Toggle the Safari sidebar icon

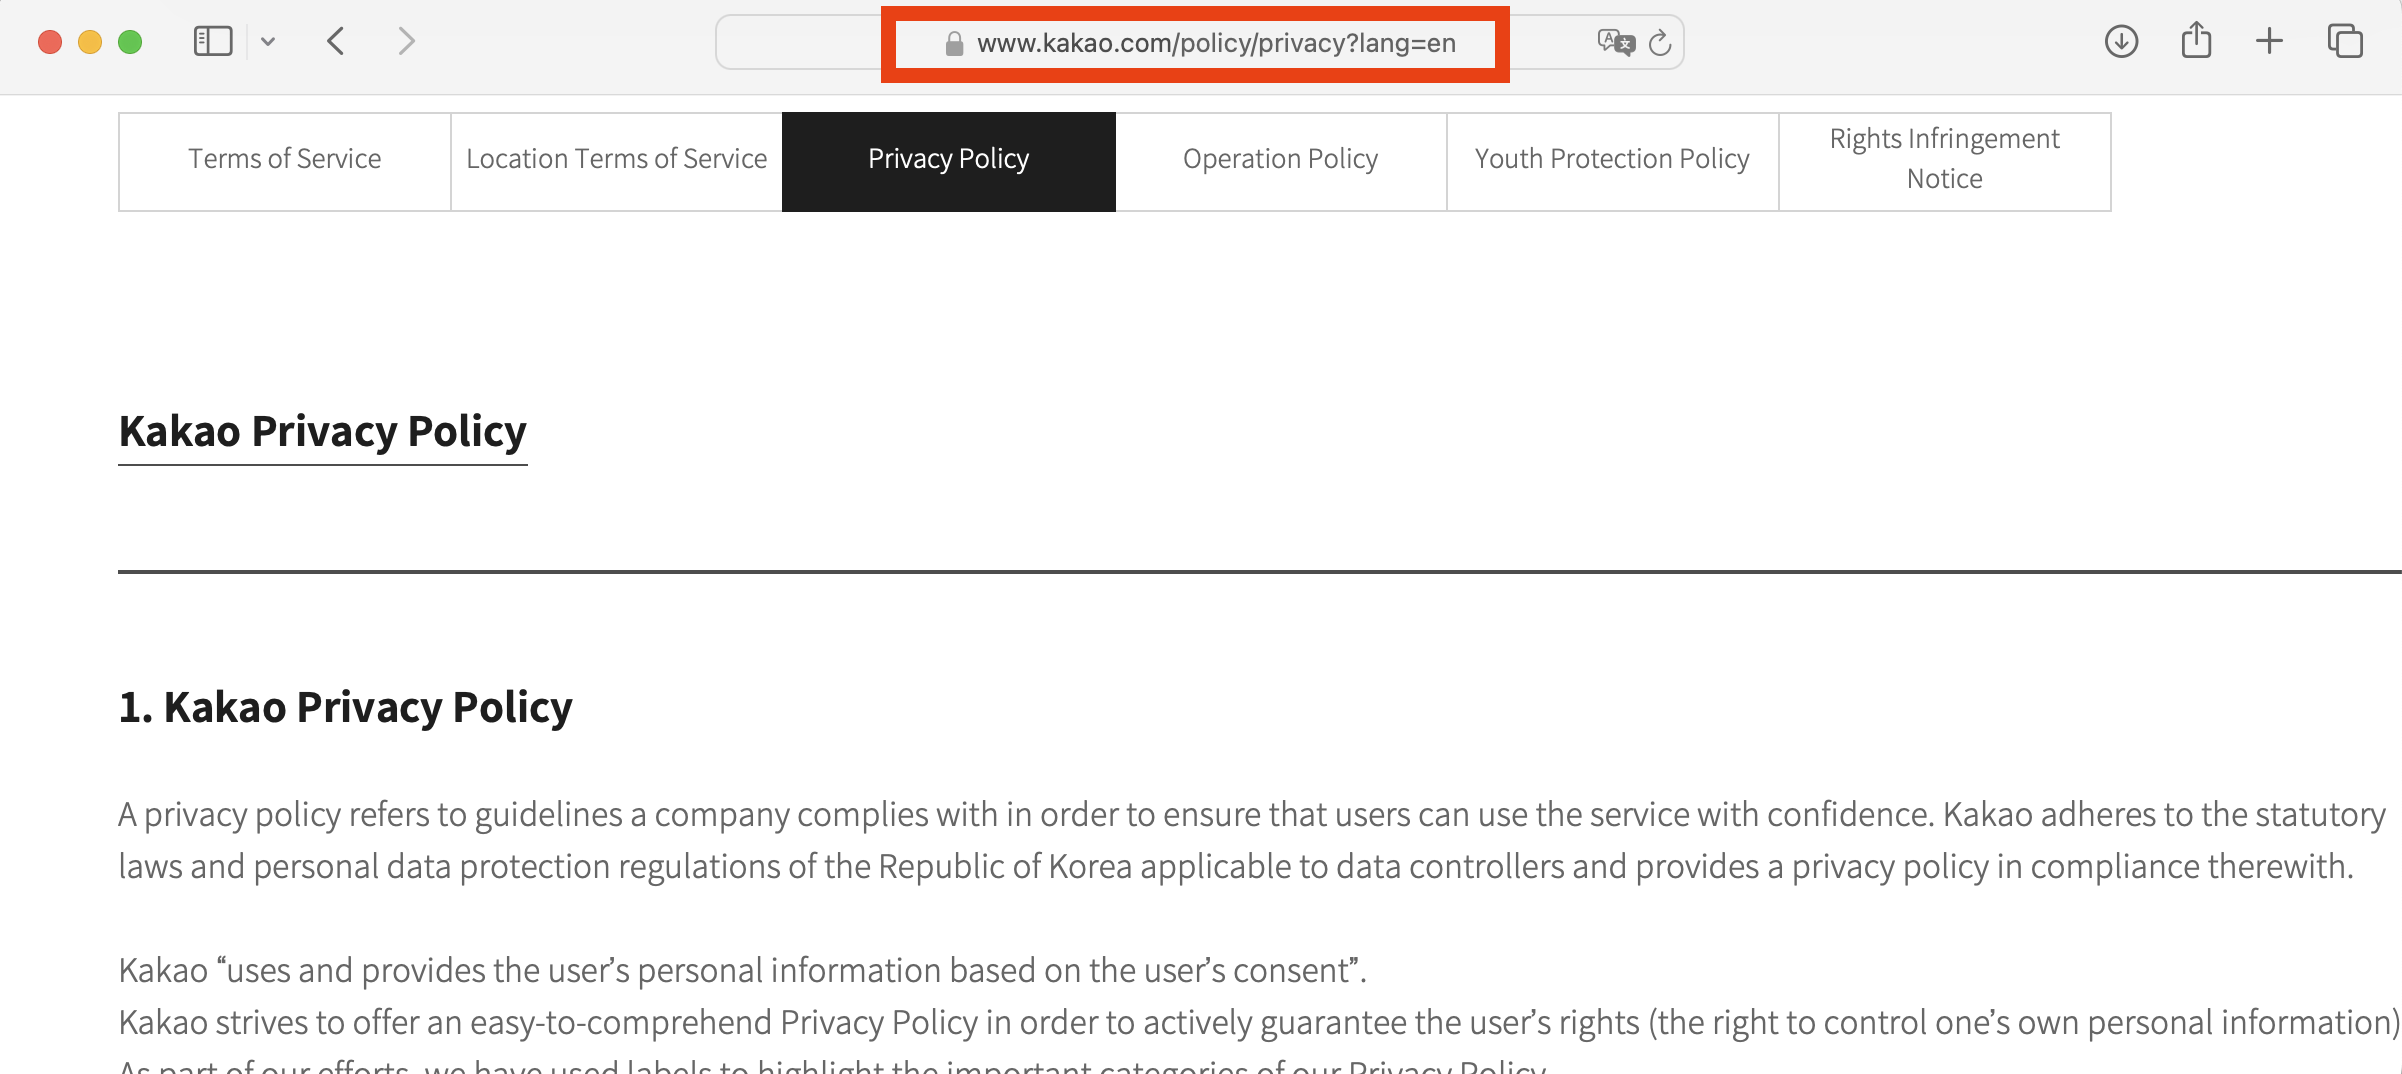click(213, 42)
